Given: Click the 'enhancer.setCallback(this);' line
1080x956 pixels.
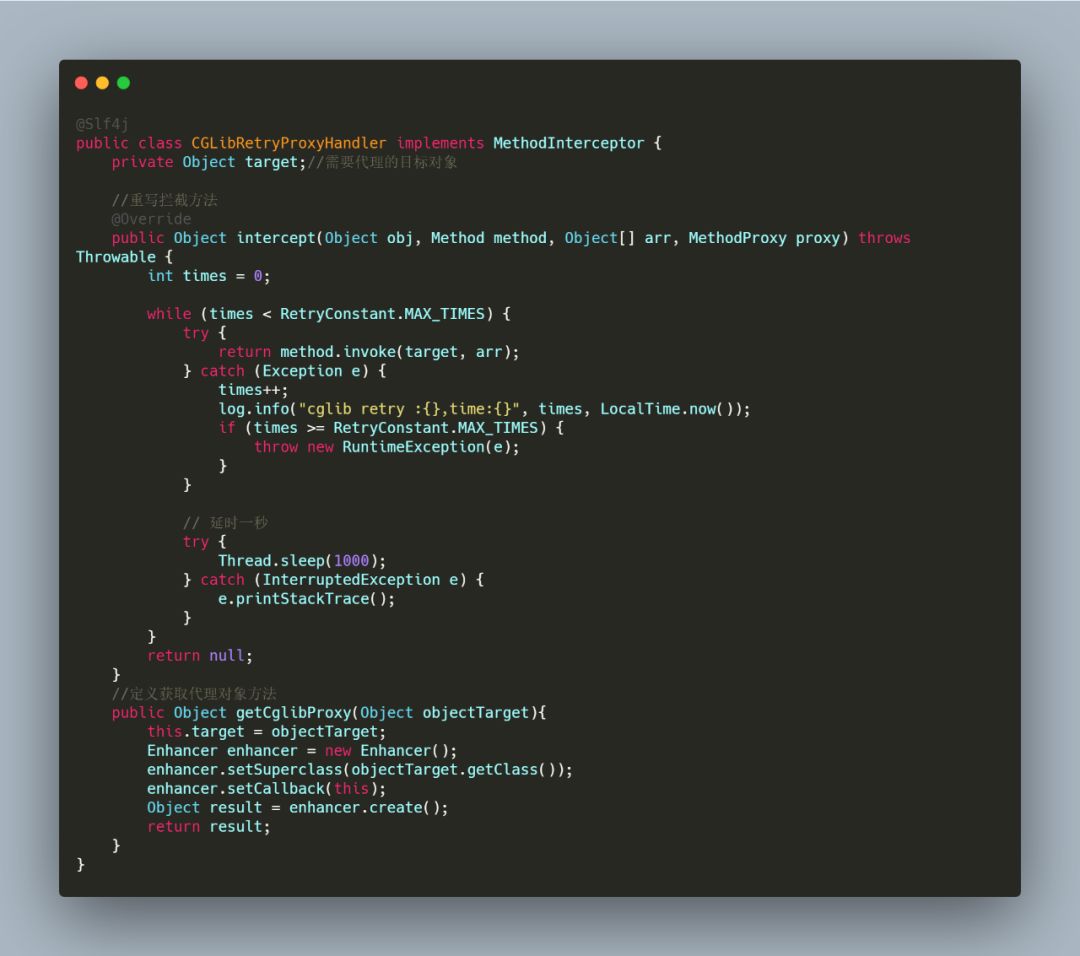Looking at the screenshot, I should (x=267, y=789).
